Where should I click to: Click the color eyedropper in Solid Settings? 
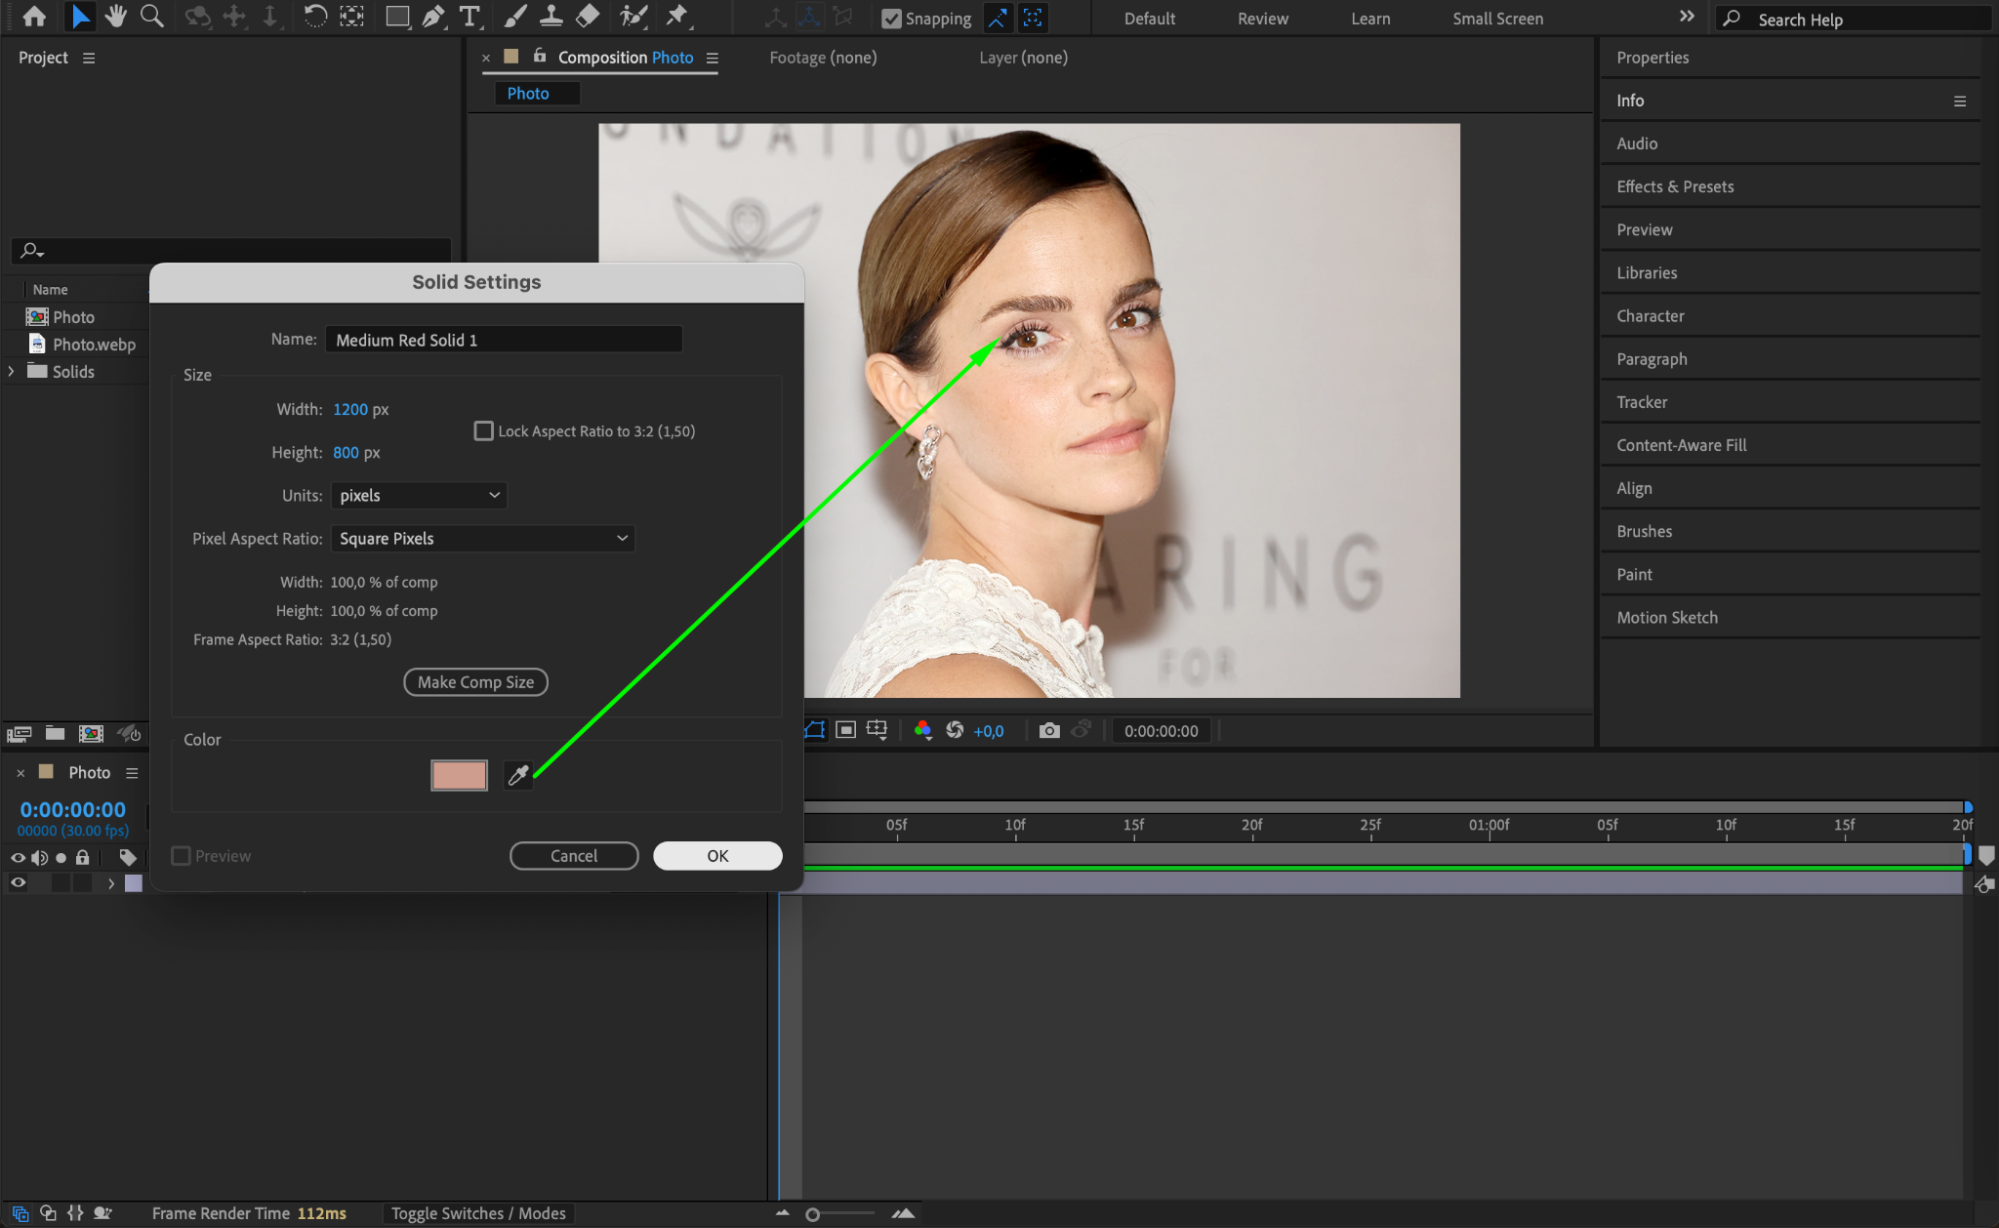coord(518,775)
